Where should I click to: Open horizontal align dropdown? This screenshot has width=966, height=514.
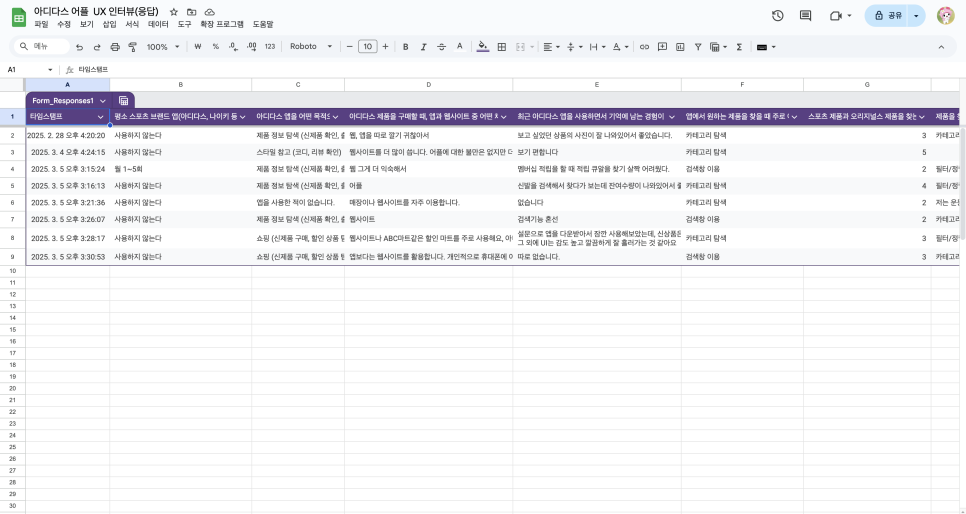coord(551,47)
